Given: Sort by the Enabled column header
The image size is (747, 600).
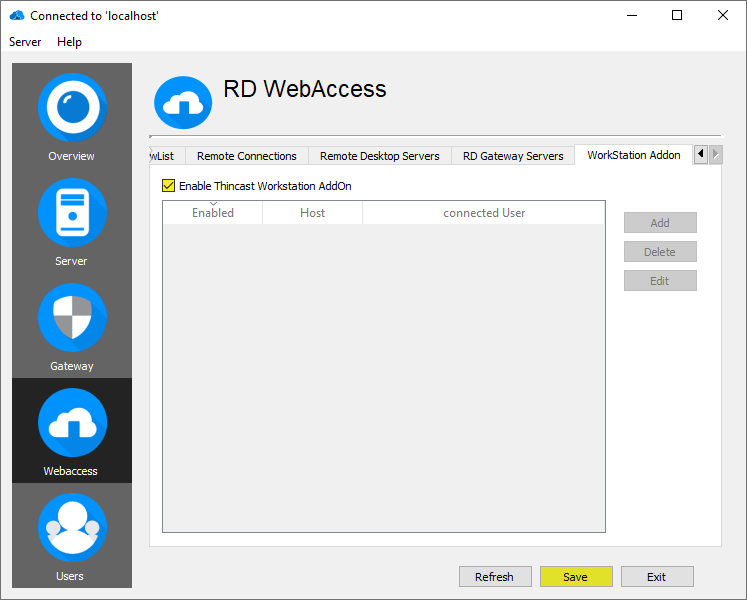Looking at the screenshot, I should click(212, 213).
